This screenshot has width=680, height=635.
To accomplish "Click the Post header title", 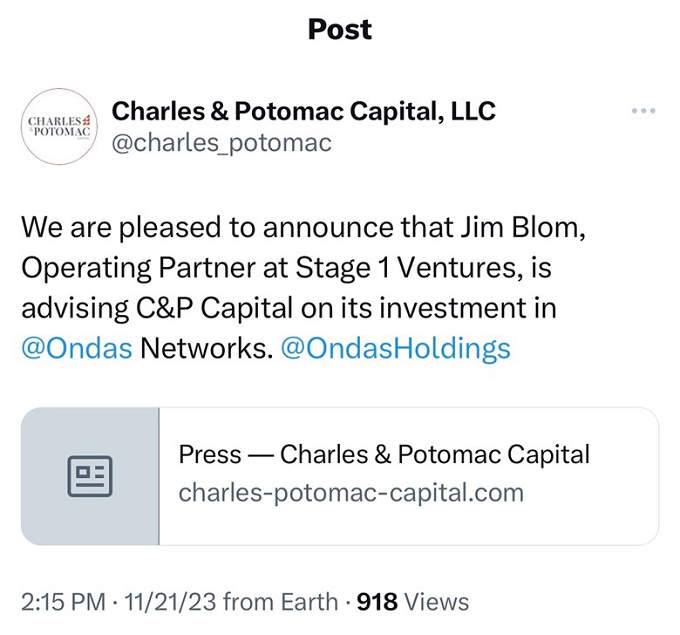I will (340, 29).
